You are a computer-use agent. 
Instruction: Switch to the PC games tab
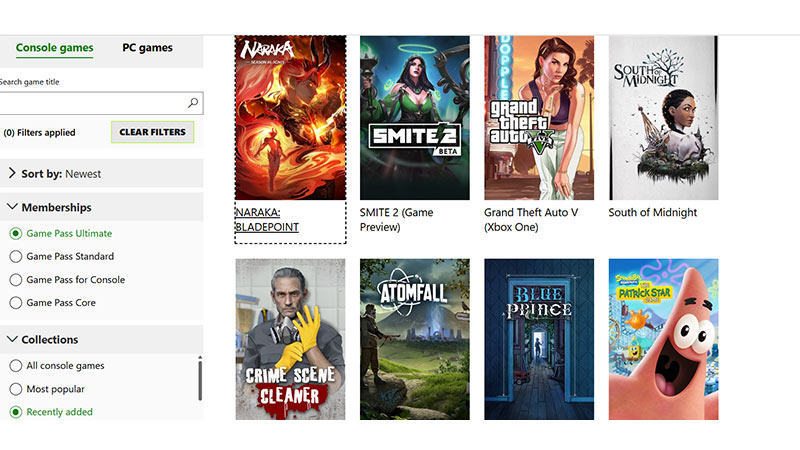pos(147,47)
